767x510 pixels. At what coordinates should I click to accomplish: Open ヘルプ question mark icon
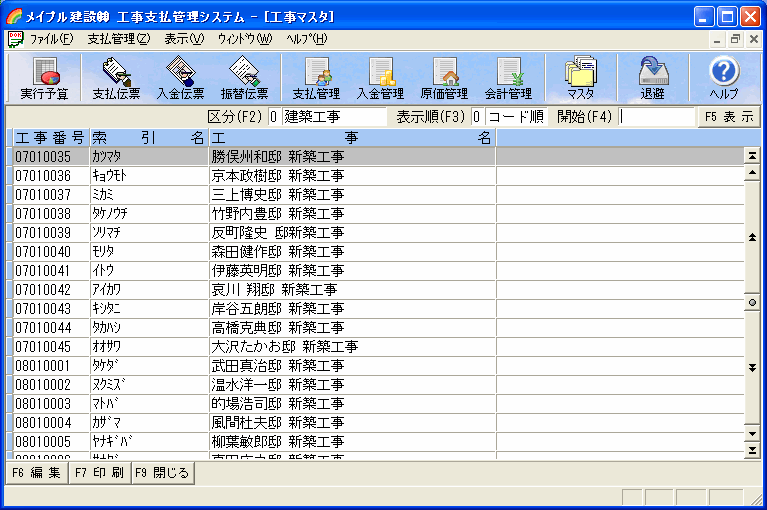(723, 78)
